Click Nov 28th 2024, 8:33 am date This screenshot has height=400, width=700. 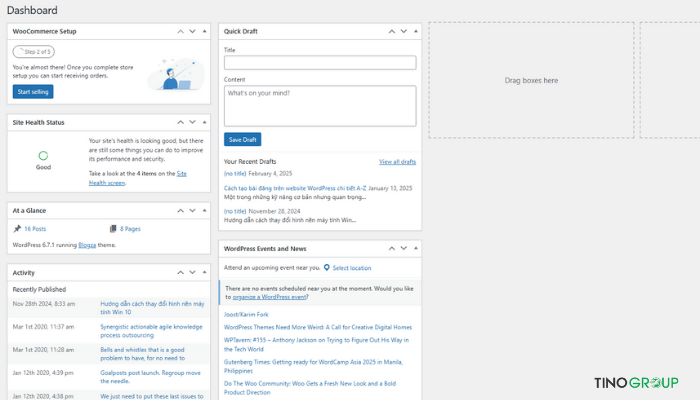(x=44, y=304)
